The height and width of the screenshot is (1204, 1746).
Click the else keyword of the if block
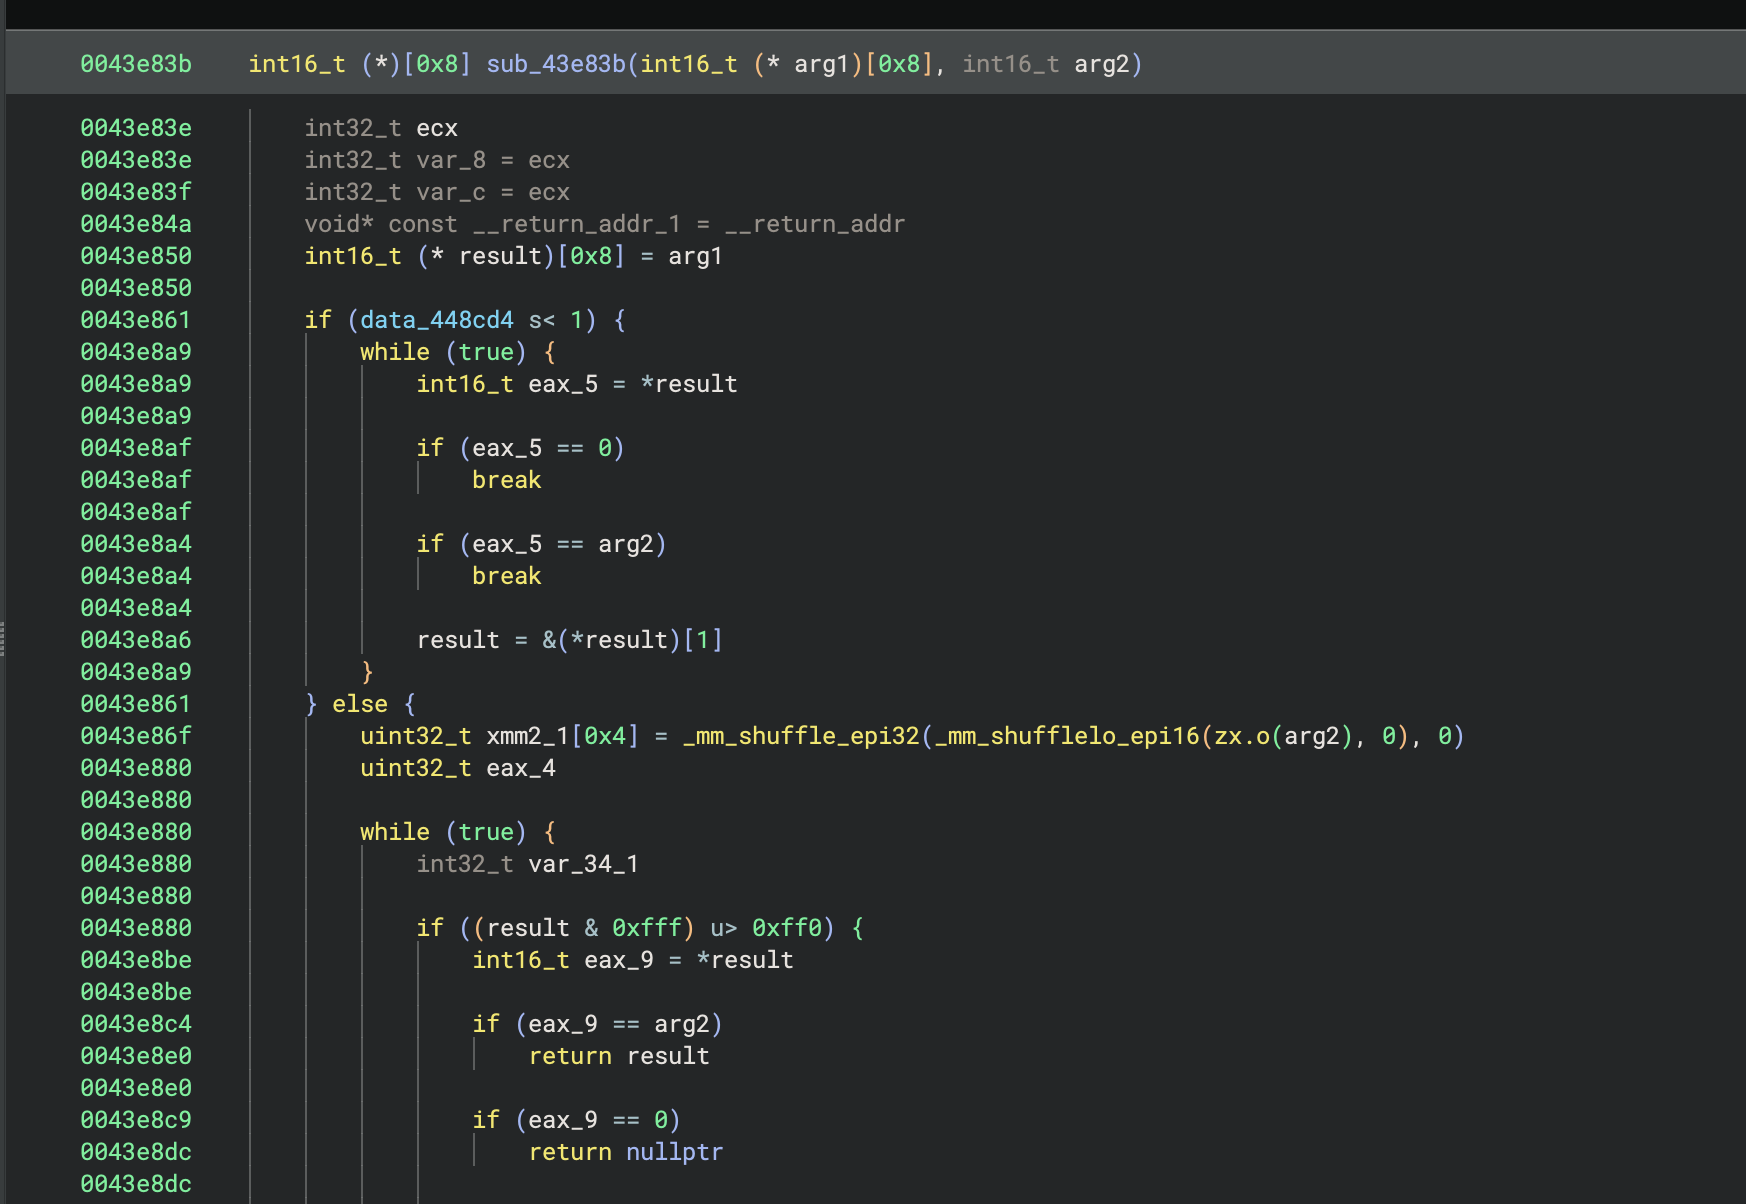pos(360,704)
